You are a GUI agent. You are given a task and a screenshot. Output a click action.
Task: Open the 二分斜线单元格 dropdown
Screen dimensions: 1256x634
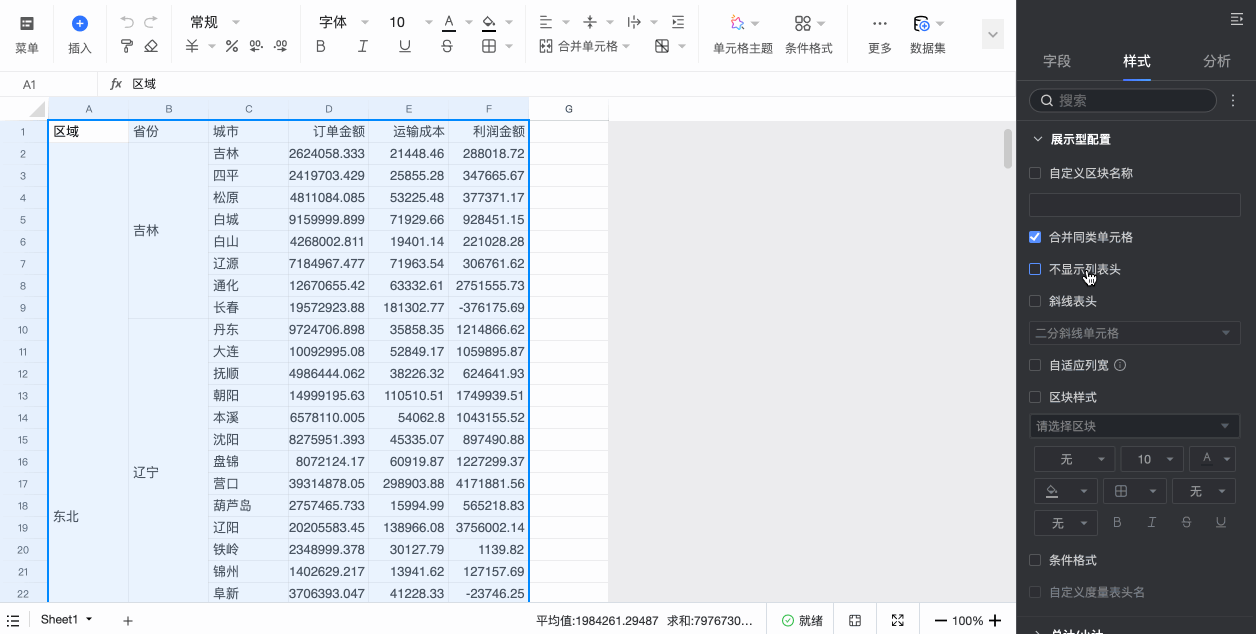tap(1135, 333)
